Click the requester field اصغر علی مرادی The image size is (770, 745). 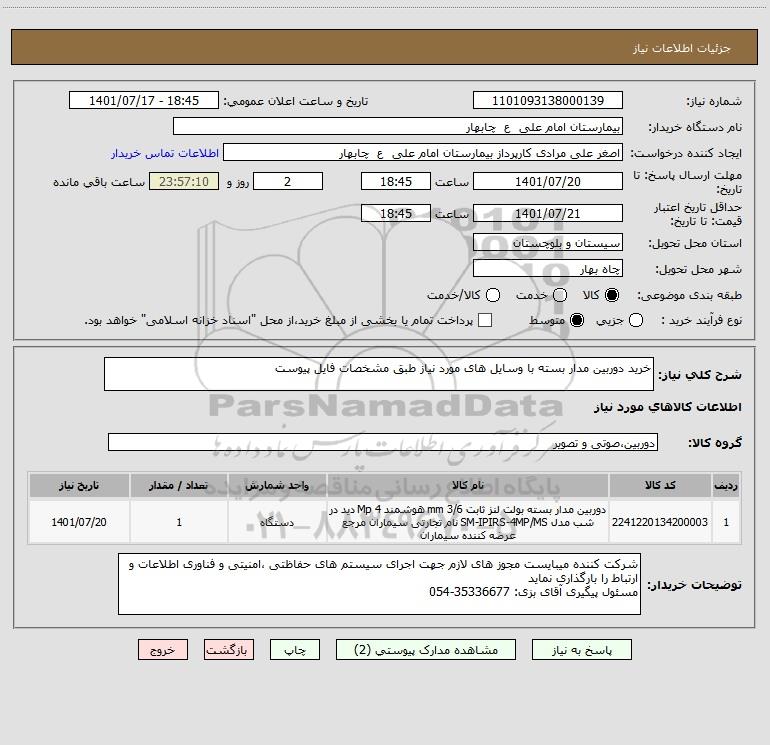click(x=423, y=153)
